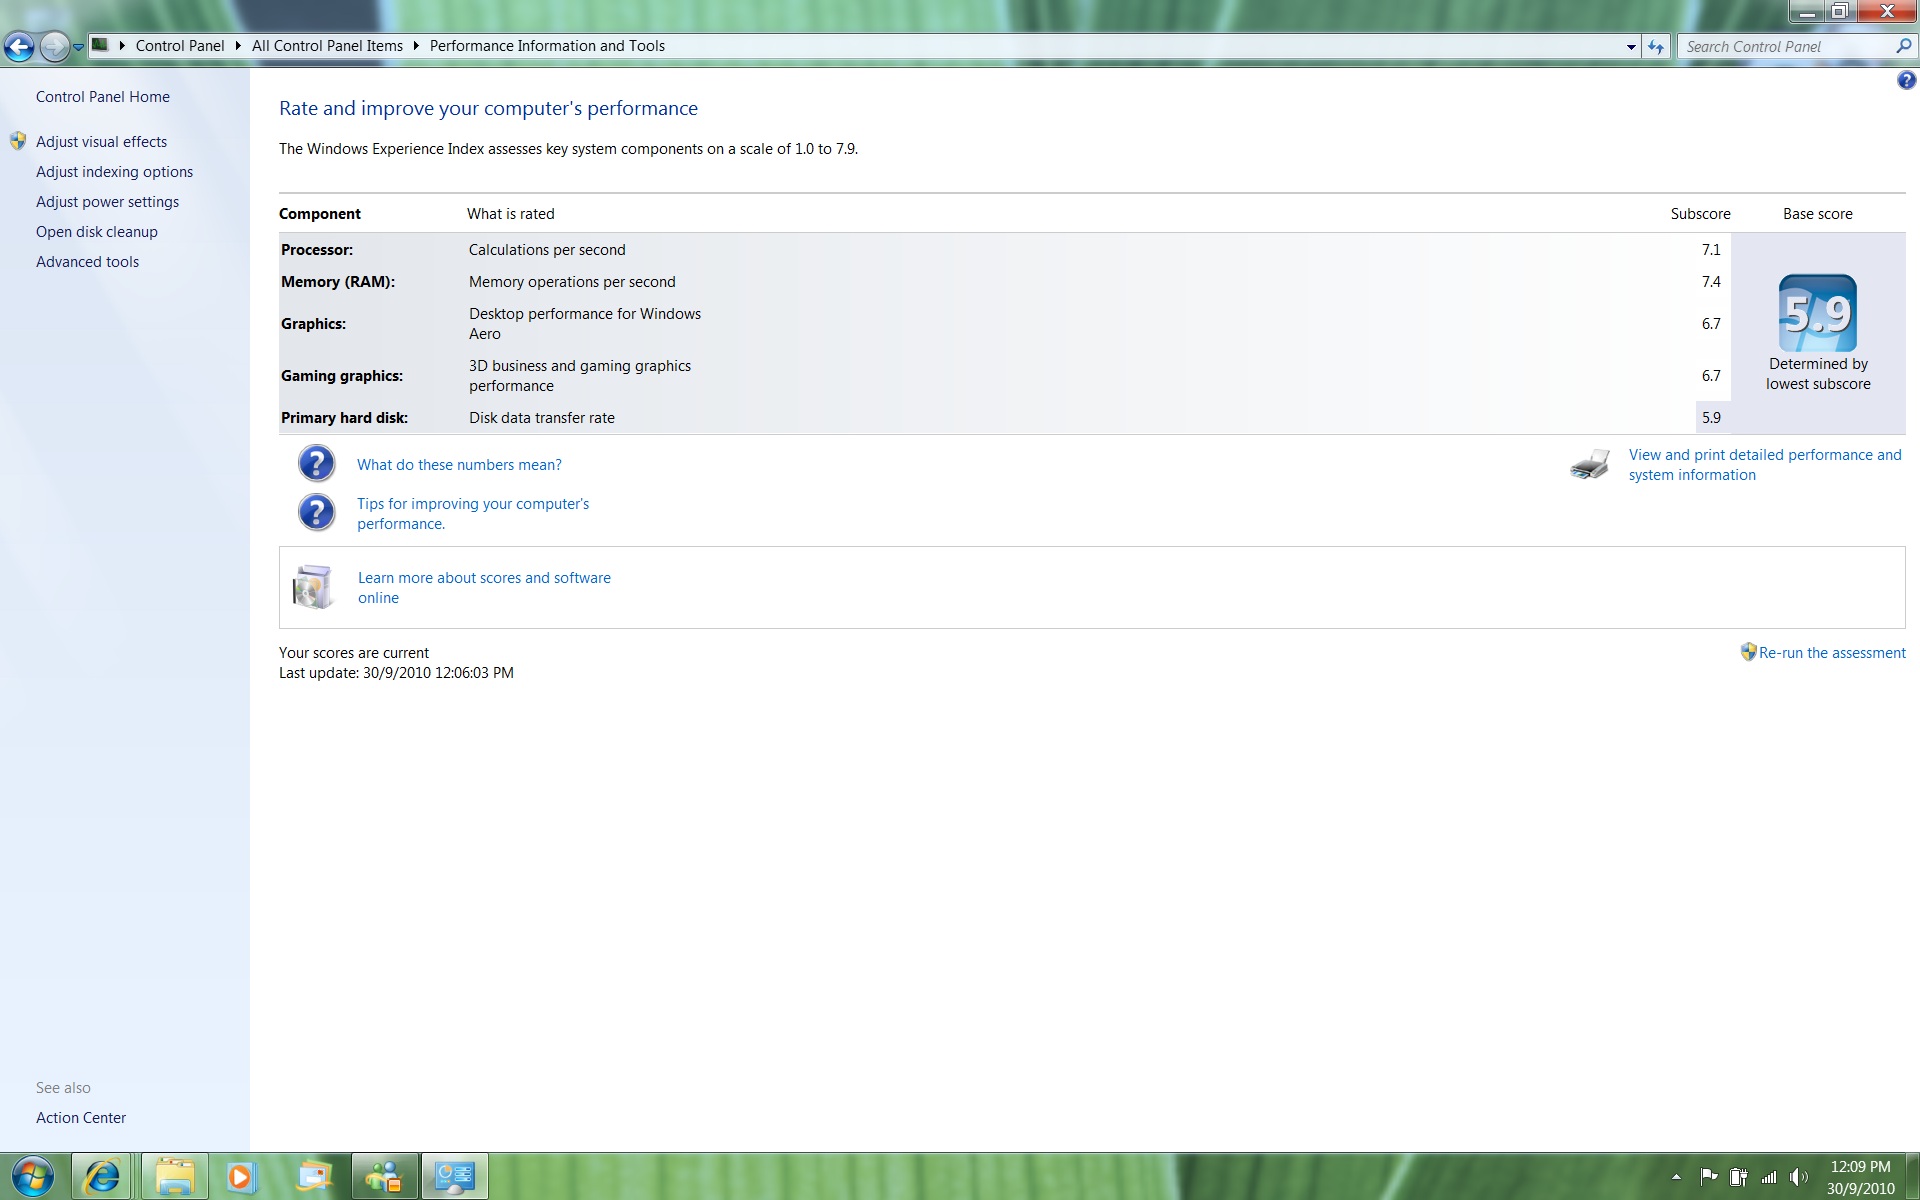Click the Back navigation arrow button
Viewport: 1920px width, 1200px height.
pos(19,46)
